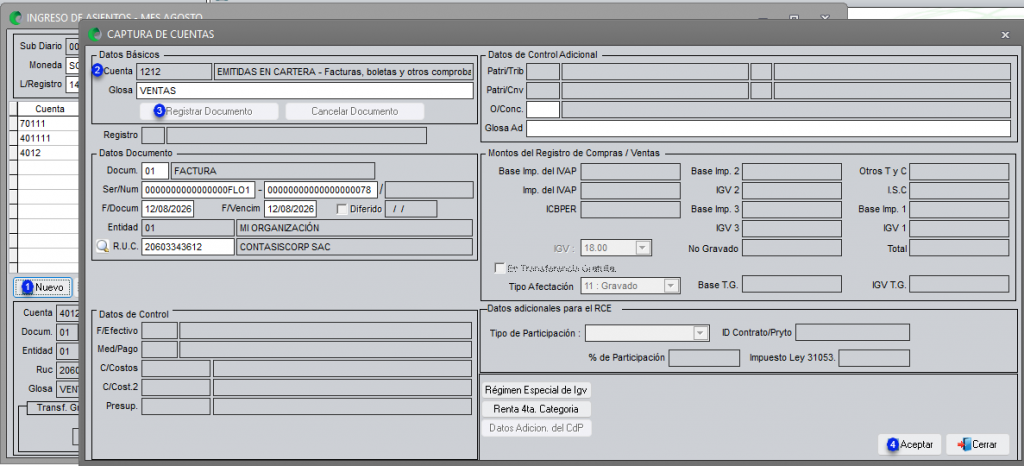Click the C/Costos code field
The width and height of the screenshot is (1024, 466).
coord(176,369)
